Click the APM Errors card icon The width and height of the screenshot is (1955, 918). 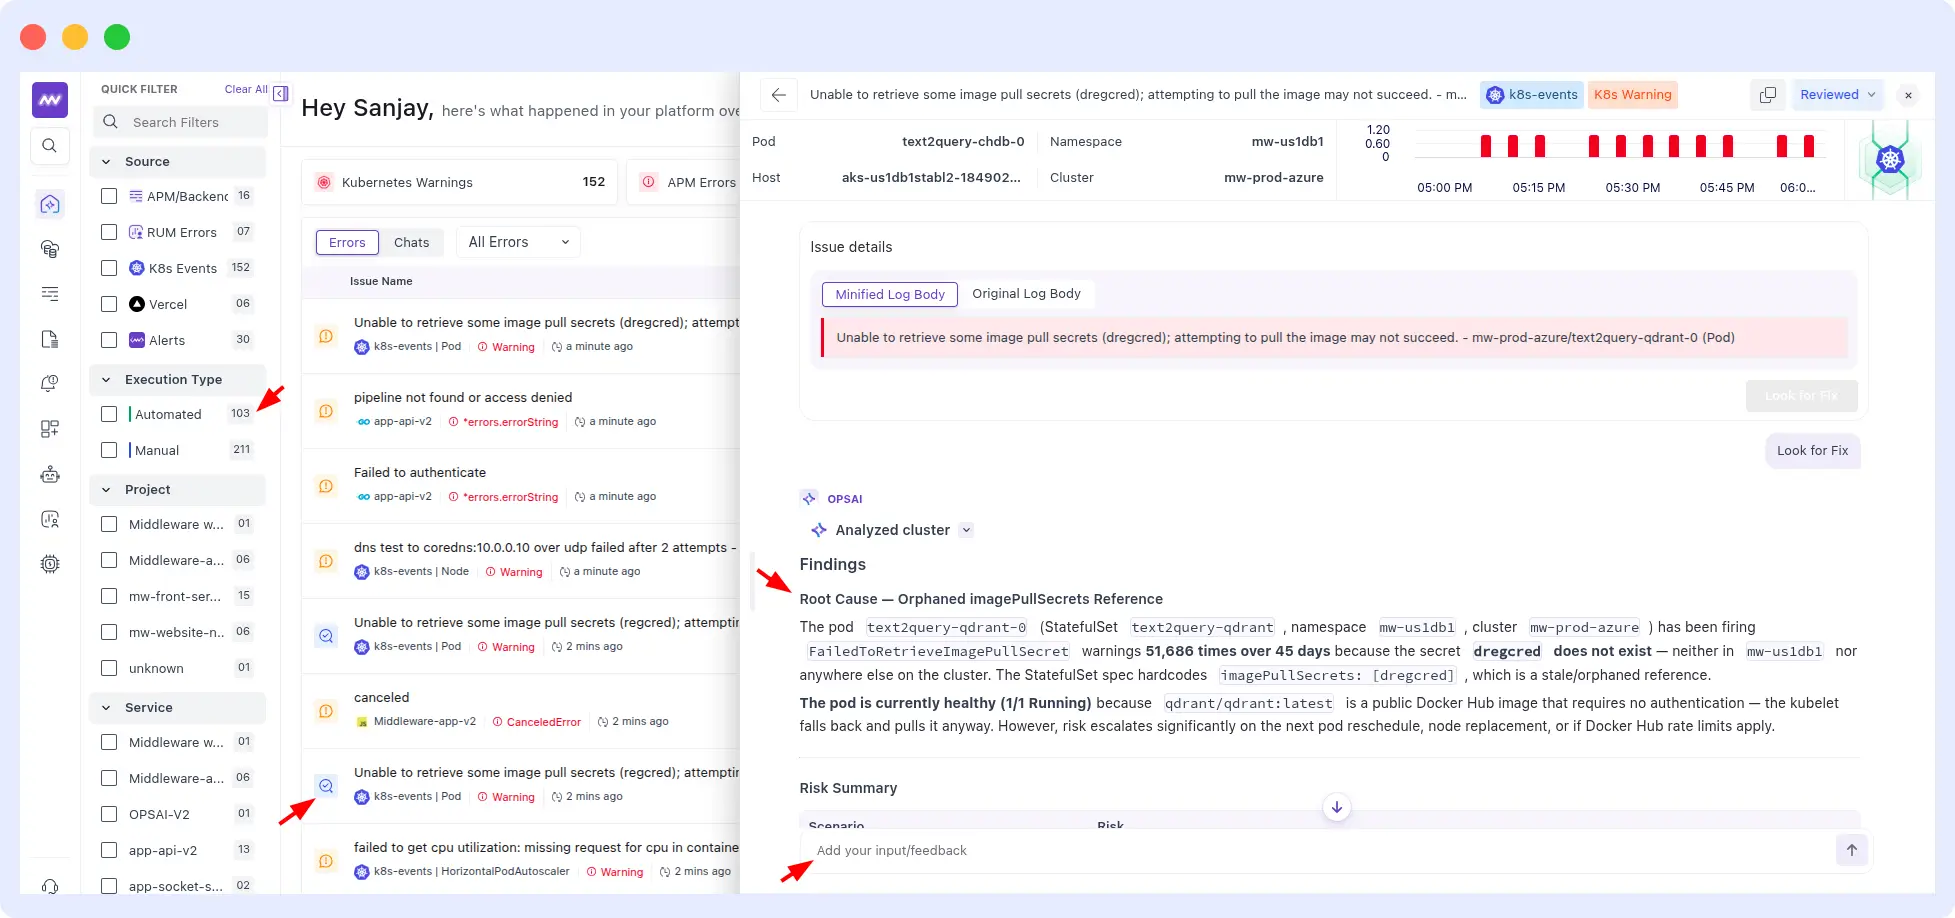point(649,182)
